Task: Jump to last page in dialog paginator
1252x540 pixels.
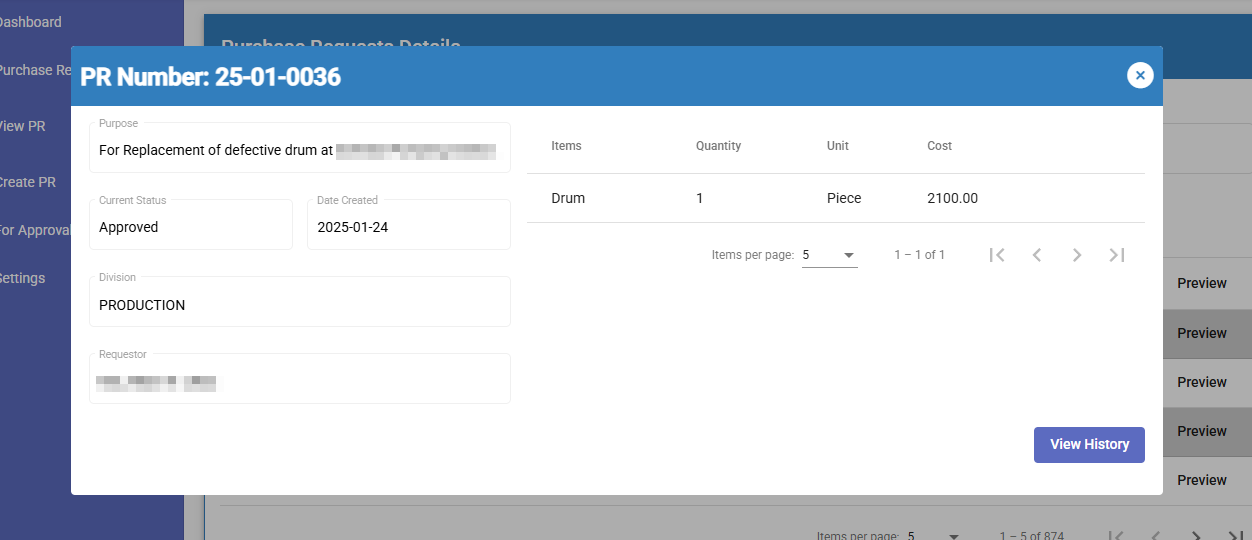Action: [x=1117, y=255]
